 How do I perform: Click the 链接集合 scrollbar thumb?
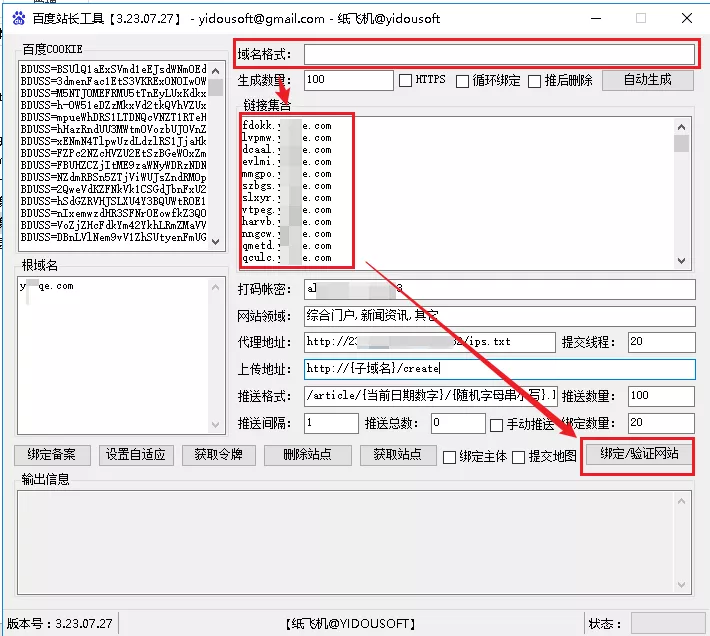click(681, 144)
